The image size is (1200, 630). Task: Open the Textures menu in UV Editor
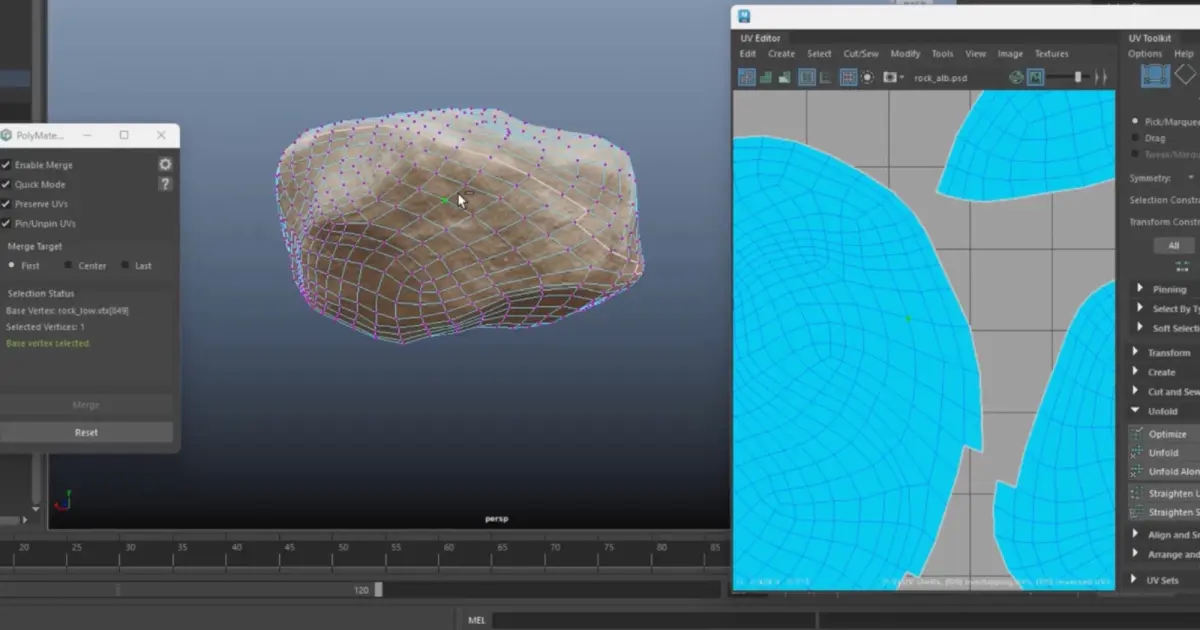click(x=1051, y=54)
